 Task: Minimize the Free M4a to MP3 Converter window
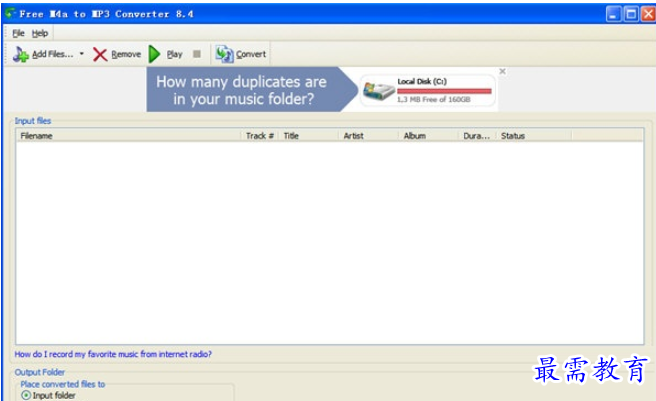613,14
